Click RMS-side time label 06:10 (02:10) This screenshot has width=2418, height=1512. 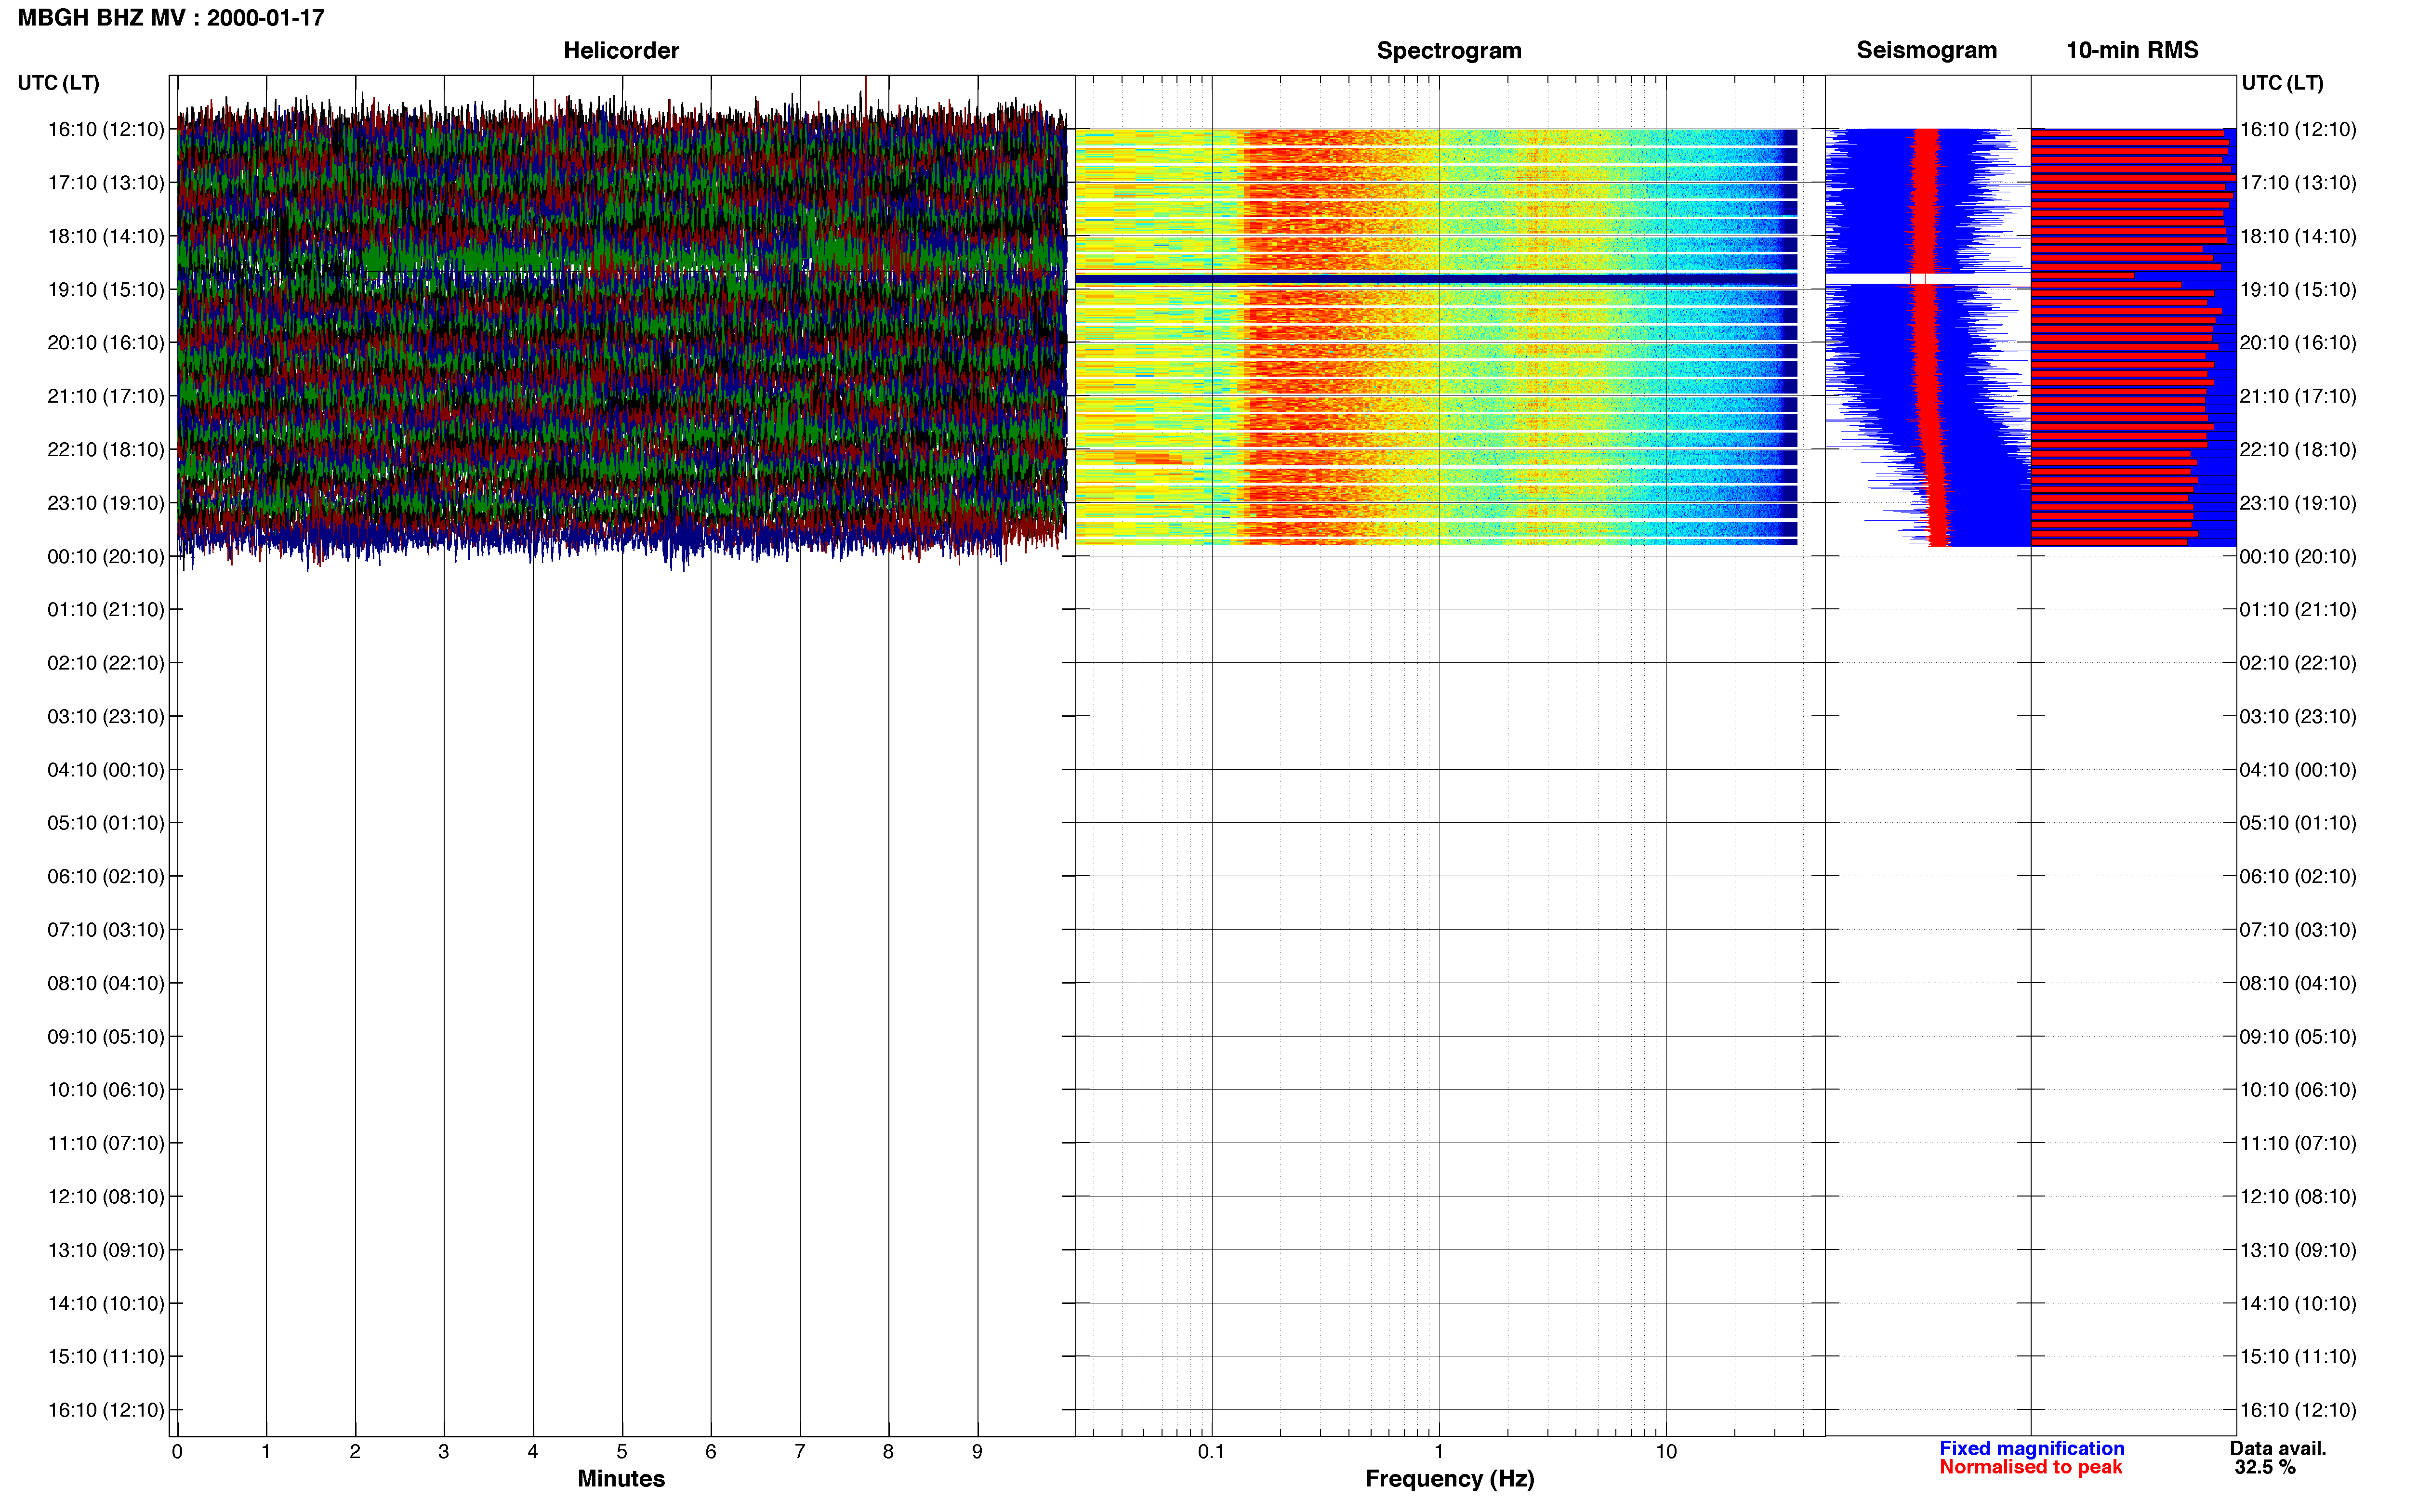[x=2298, y=877]
